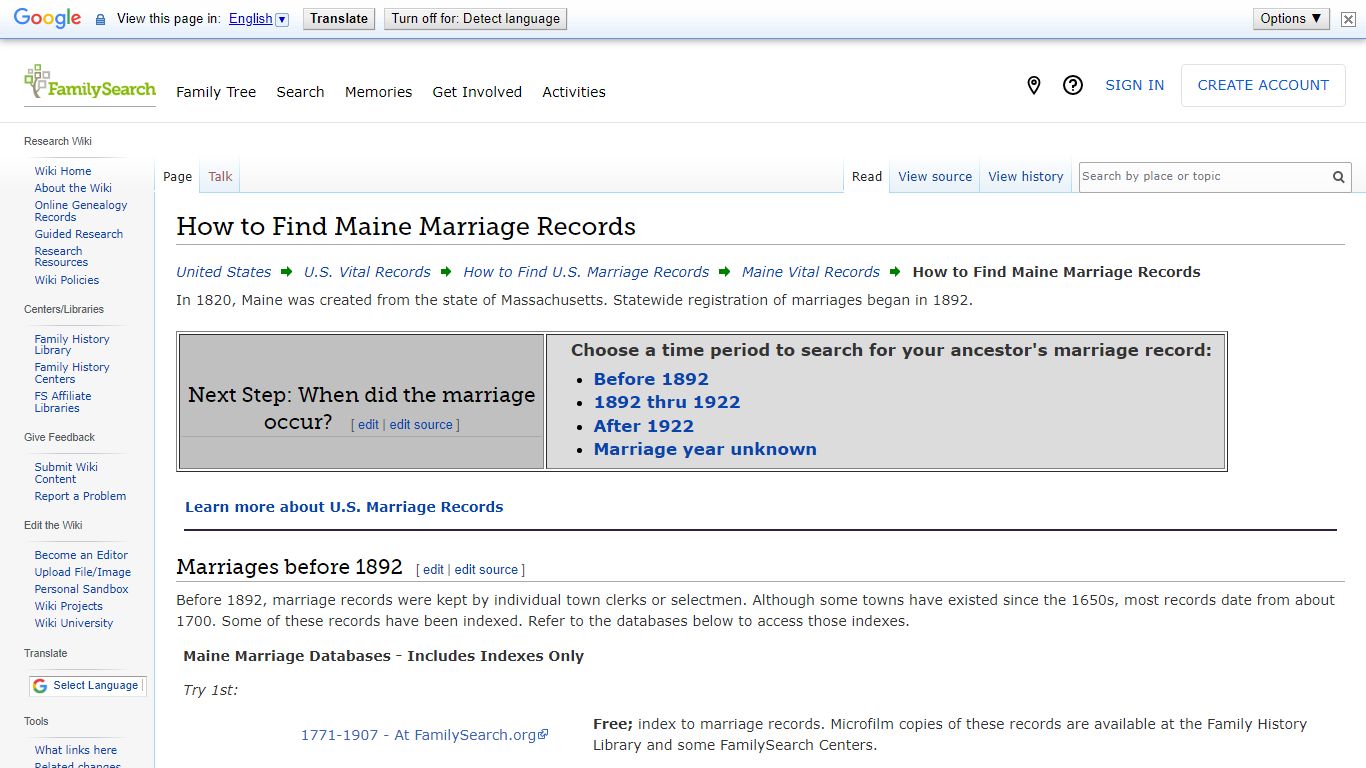The height and width of the screenshot is (768, 1366).
Task: Open 1771-1907 - At FamilySearch.org link
Action: click(425, 735)
